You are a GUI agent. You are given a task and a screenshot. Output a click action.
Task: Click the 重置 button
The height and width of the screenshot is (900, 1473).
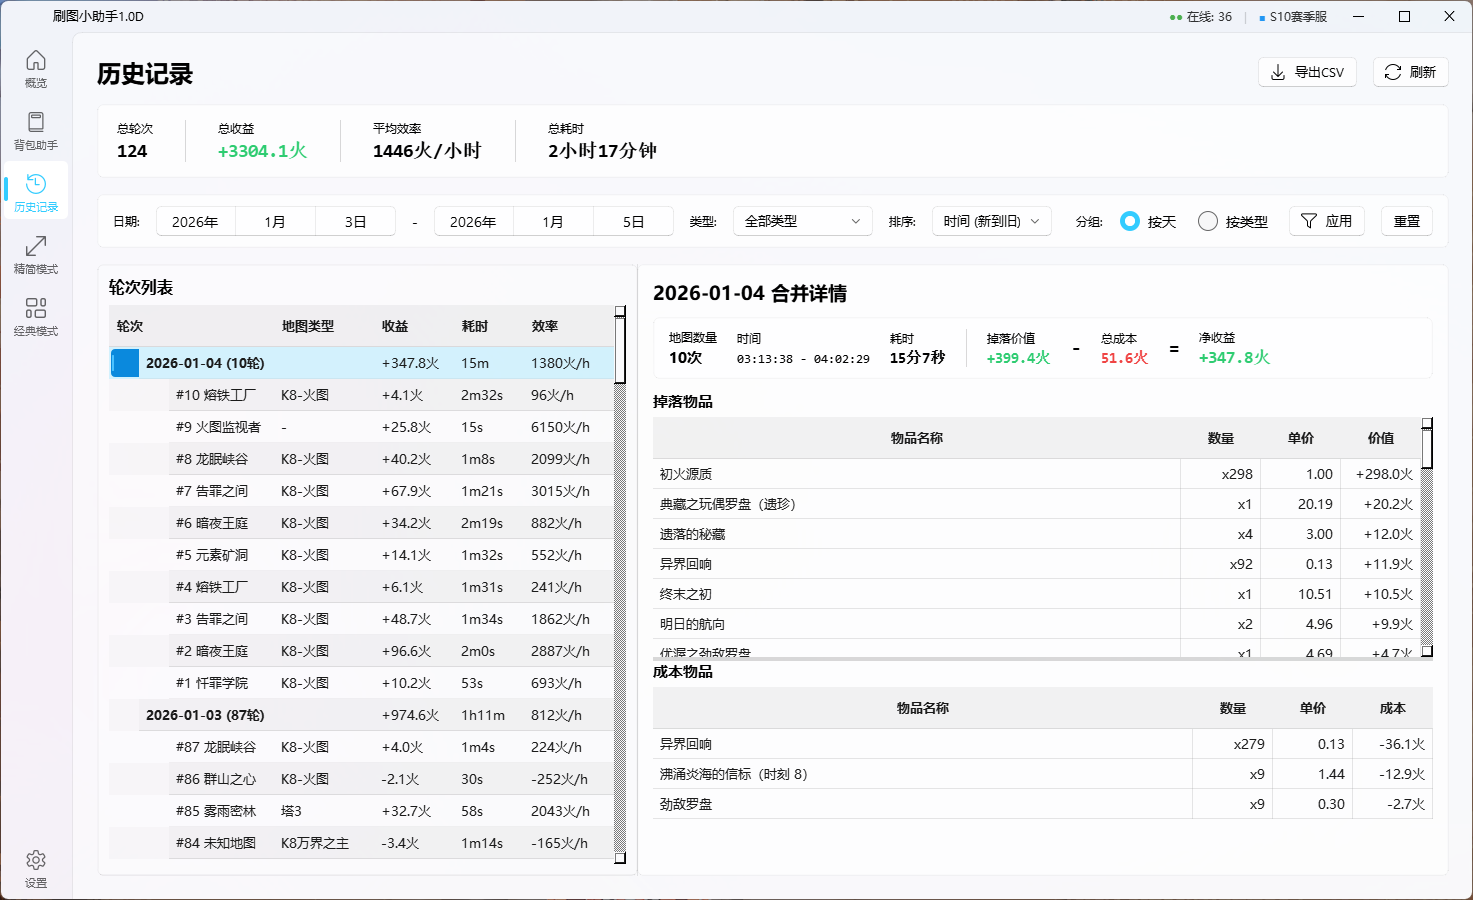[1406, 221]
